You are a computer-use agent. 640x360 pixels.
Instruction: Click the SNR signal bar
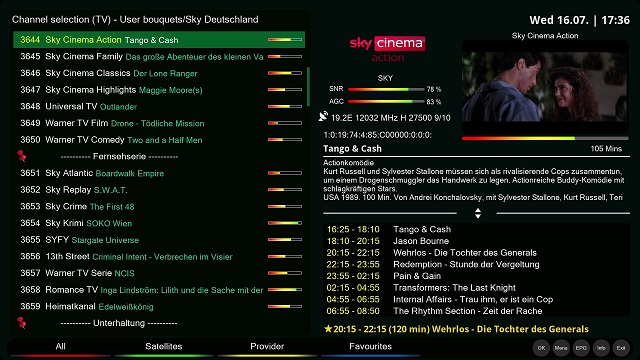[386, 89]
